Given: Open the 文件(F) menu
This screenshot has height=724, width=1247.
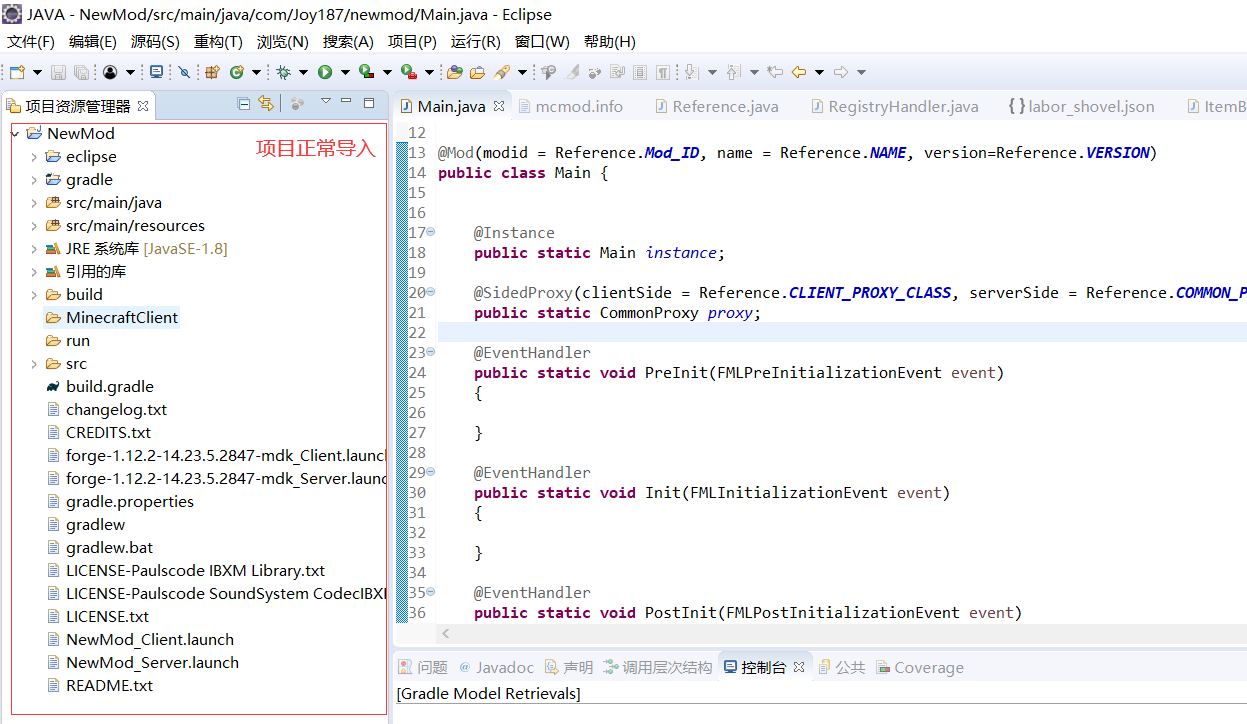Looking at the screenshot, I should click(x=31, y=42).
